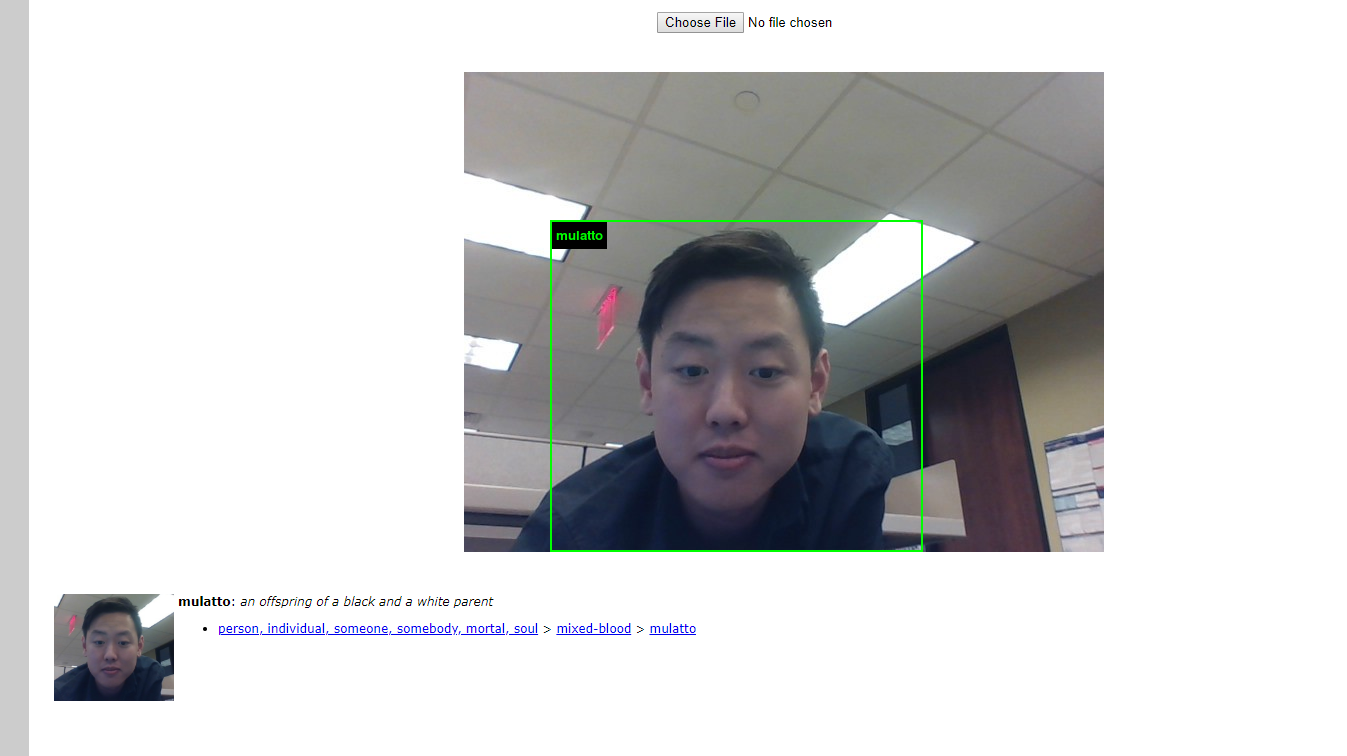1347x756 pixels.
Task: Click the 'No file chosen' text
Action: pyautogui.click(x=790, y=22)
